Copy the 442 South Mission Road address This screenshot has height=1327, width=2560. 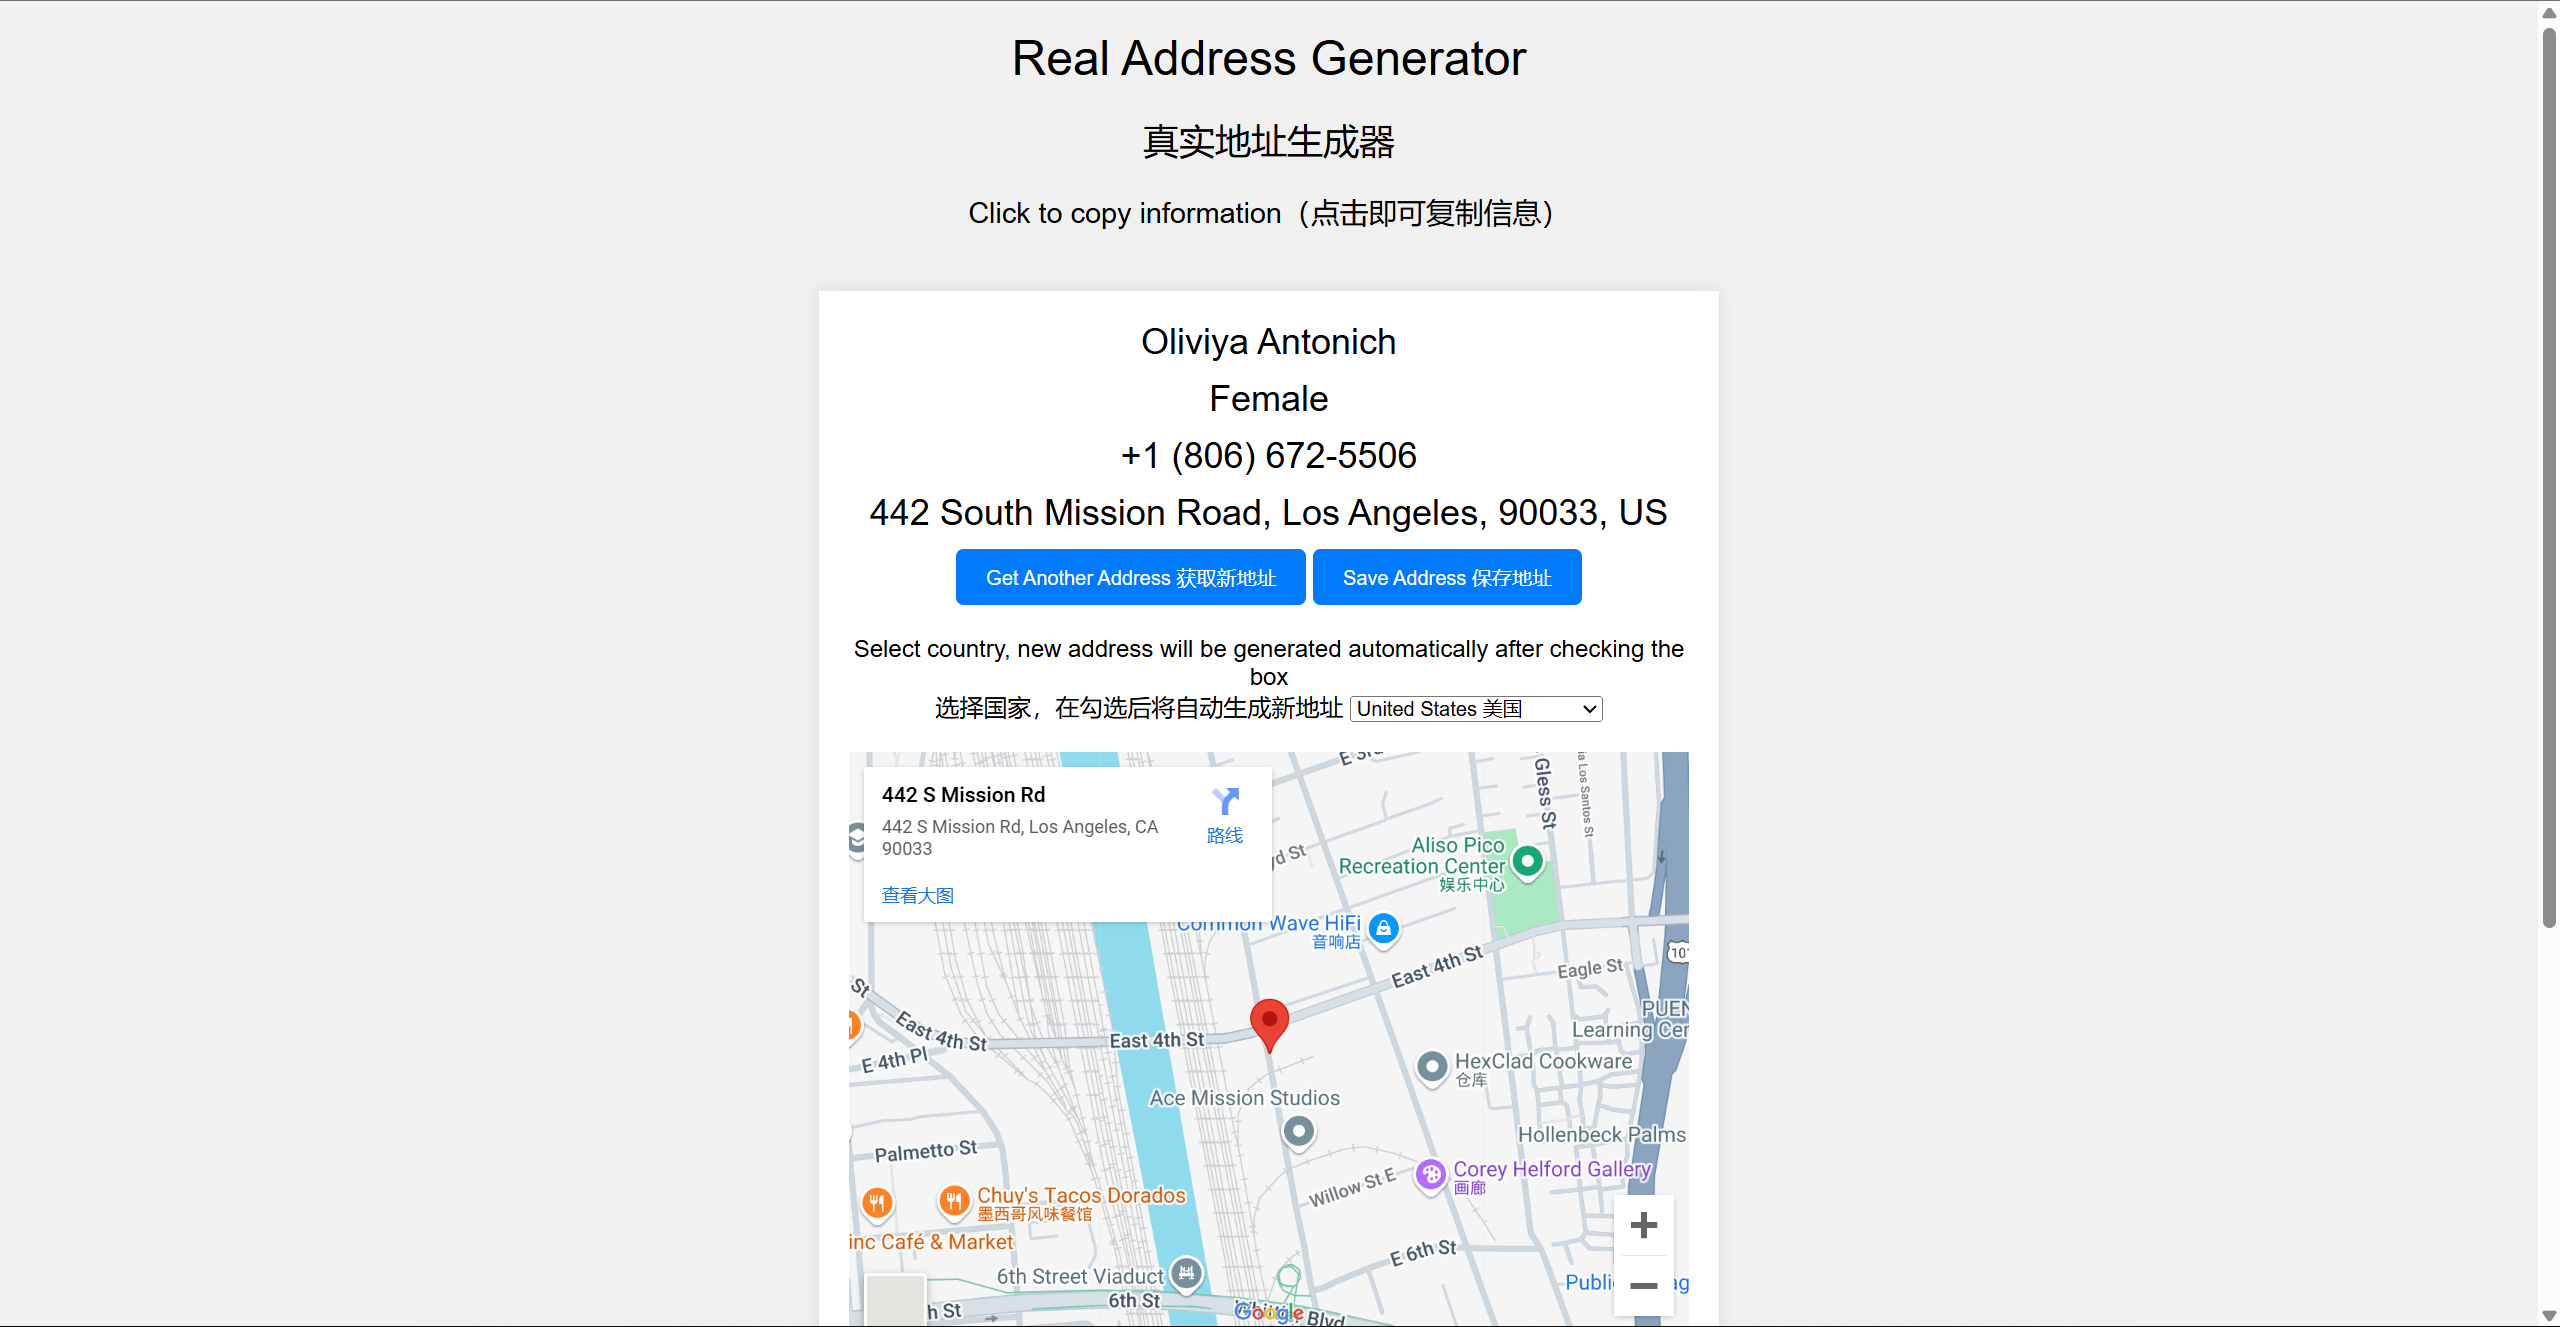click(x=1268, y=513)
